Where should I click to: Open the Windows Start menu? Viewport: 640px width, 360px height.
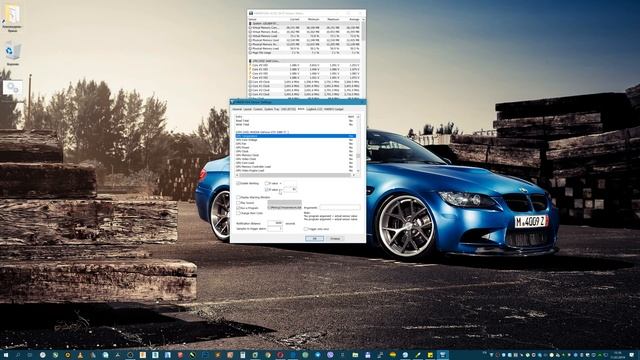click(x=6, y=355)
